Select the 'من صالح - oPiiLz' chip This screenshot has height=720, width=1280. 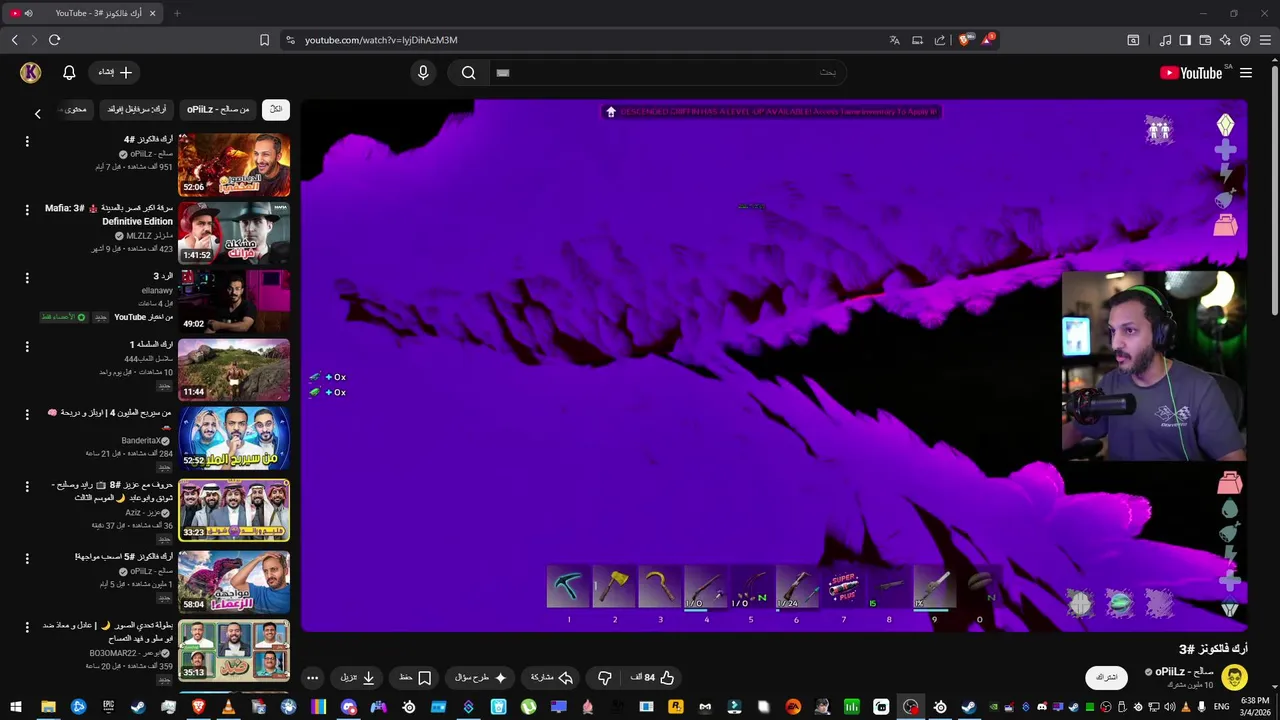click(x=218, y=109)
